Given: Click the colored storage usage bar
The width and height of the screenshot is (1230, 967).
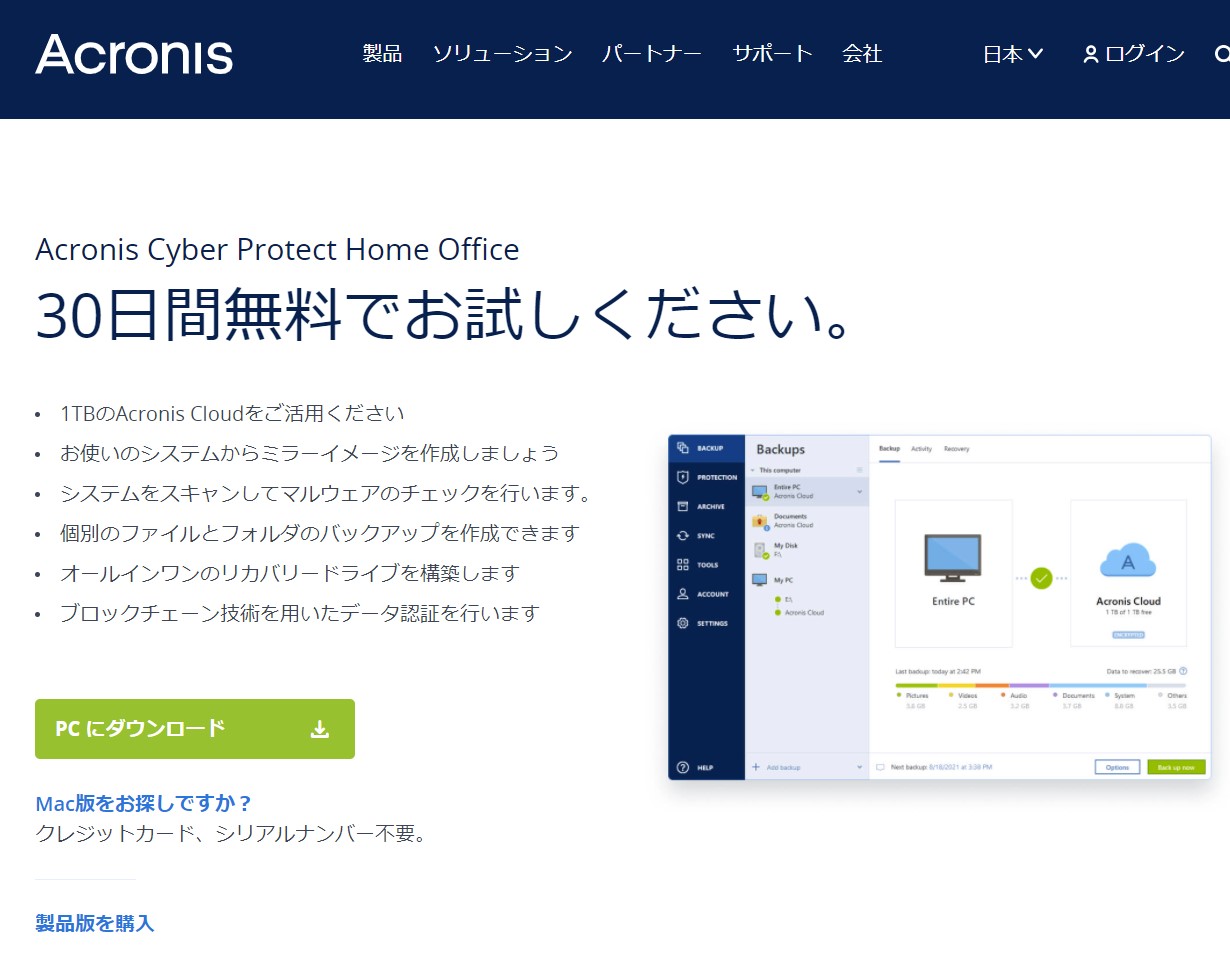Looking at the screenshot, I should coord(1040,685).
